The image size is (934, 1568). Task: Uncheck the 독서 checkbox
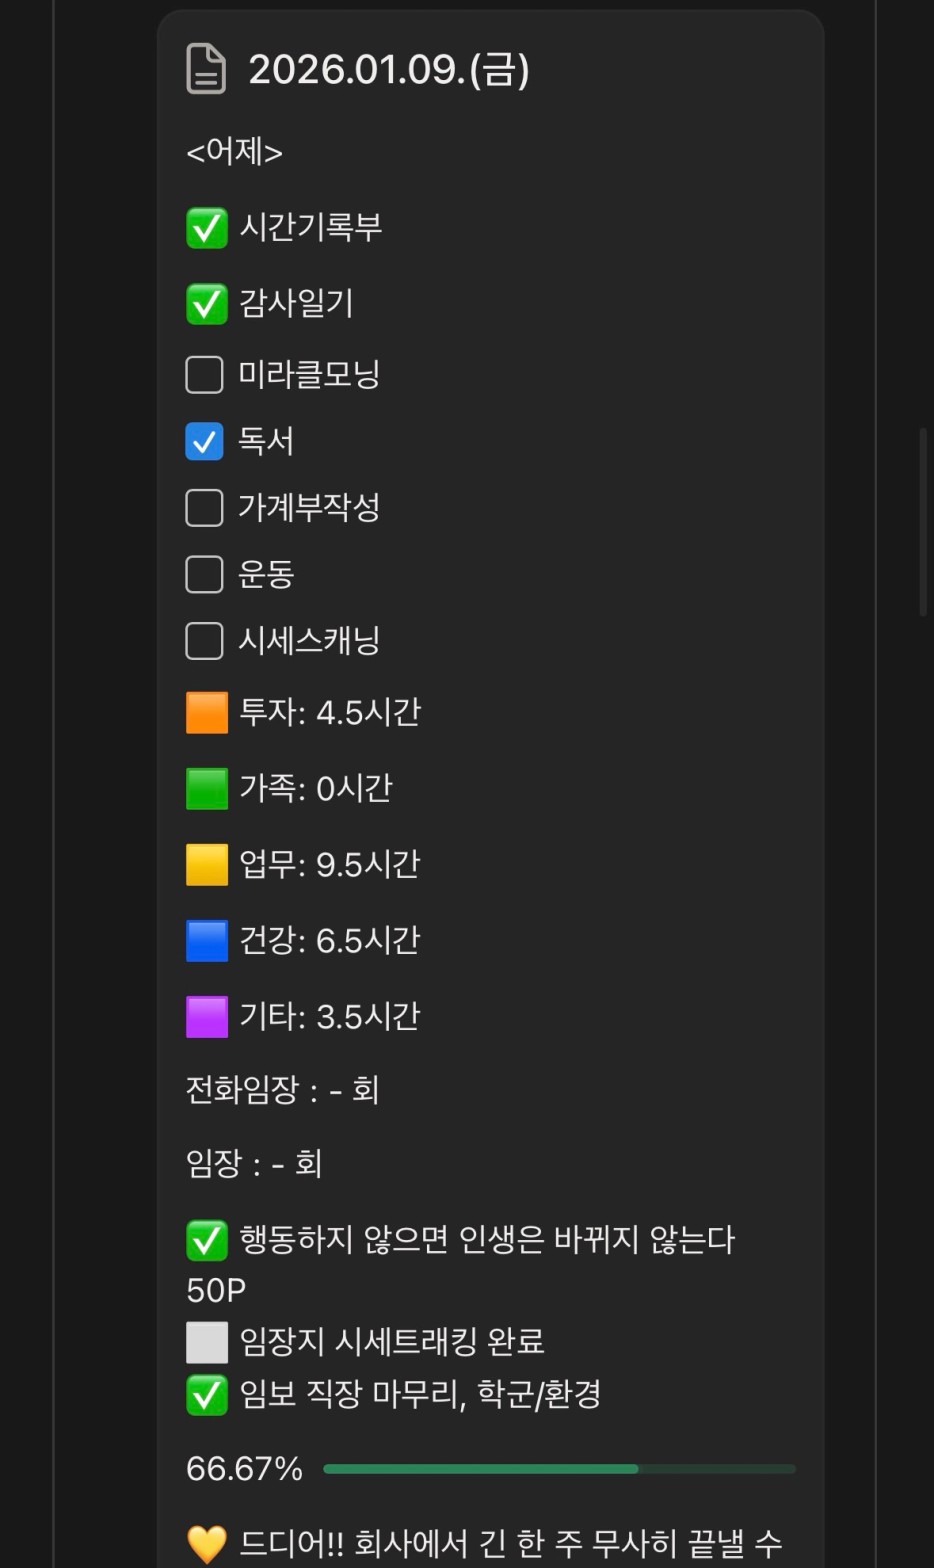204,441
